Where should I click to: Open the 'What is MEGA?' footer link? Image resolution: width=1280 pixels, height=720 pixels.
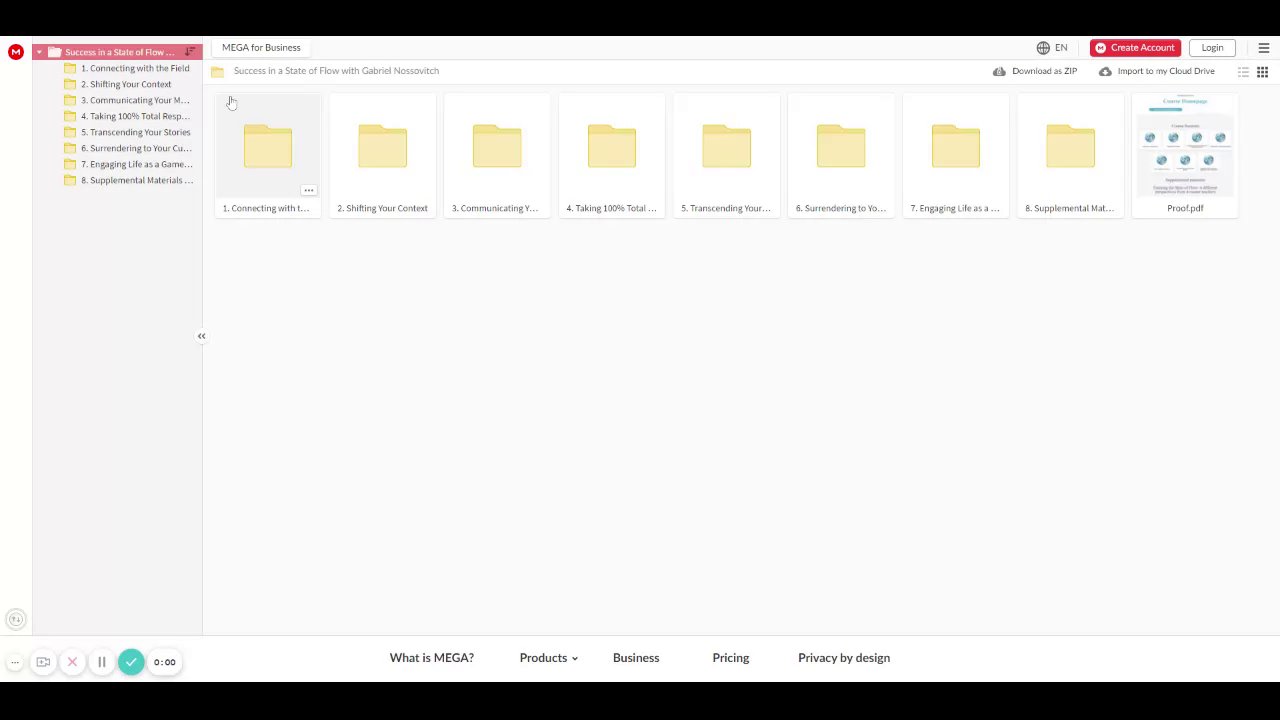pyautogui.click(x=432, y=658)
